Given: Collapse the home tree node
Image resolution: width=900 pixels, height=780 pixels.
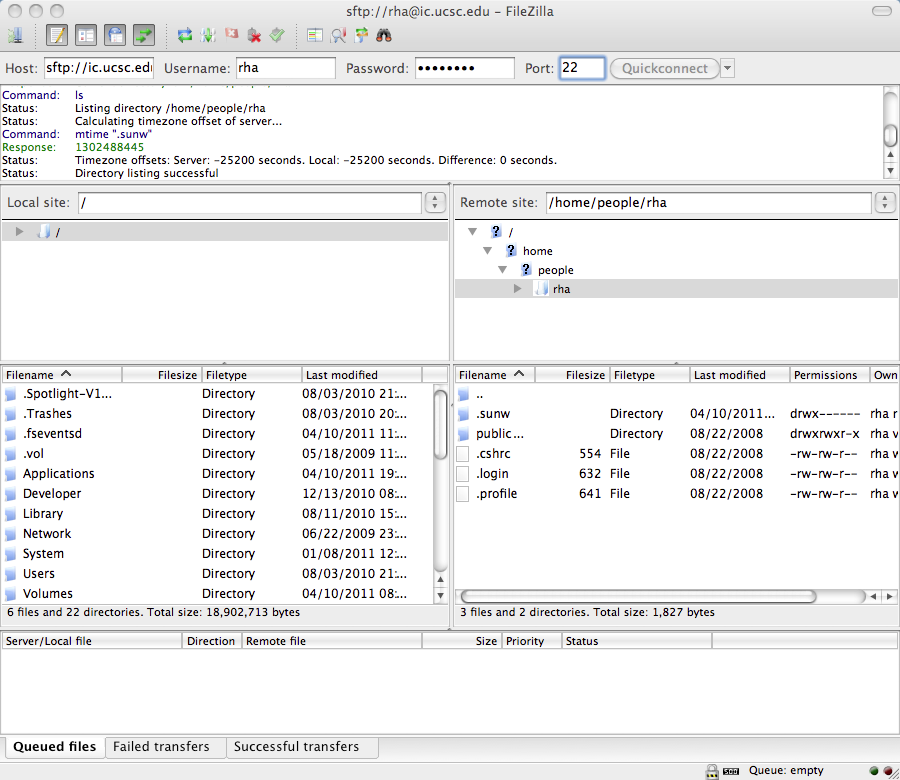Looking at the screenshot, I should click(x=487, y=250).
